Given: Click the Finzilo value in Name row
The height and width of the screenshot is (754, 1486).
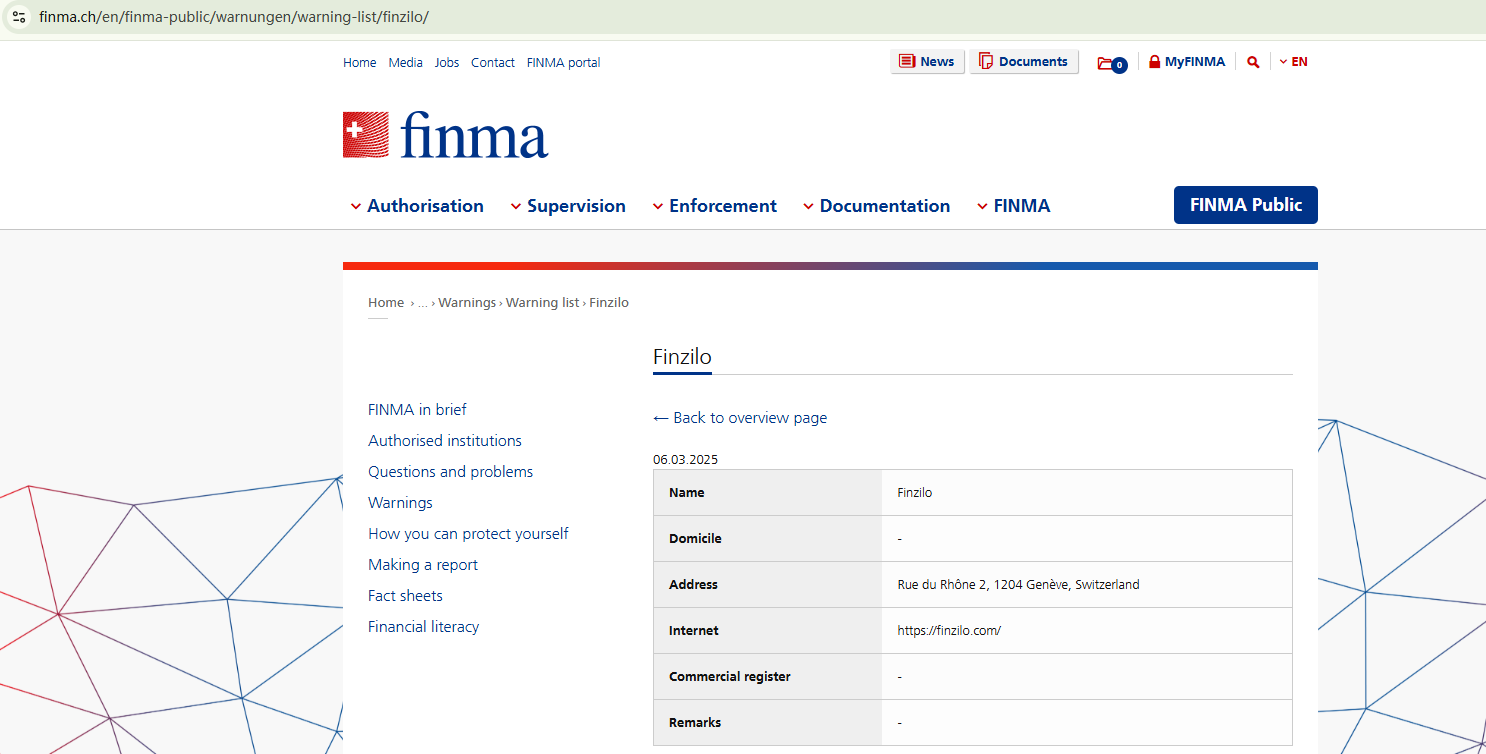Looking at the screenshot, I should [x=915, y=493].
